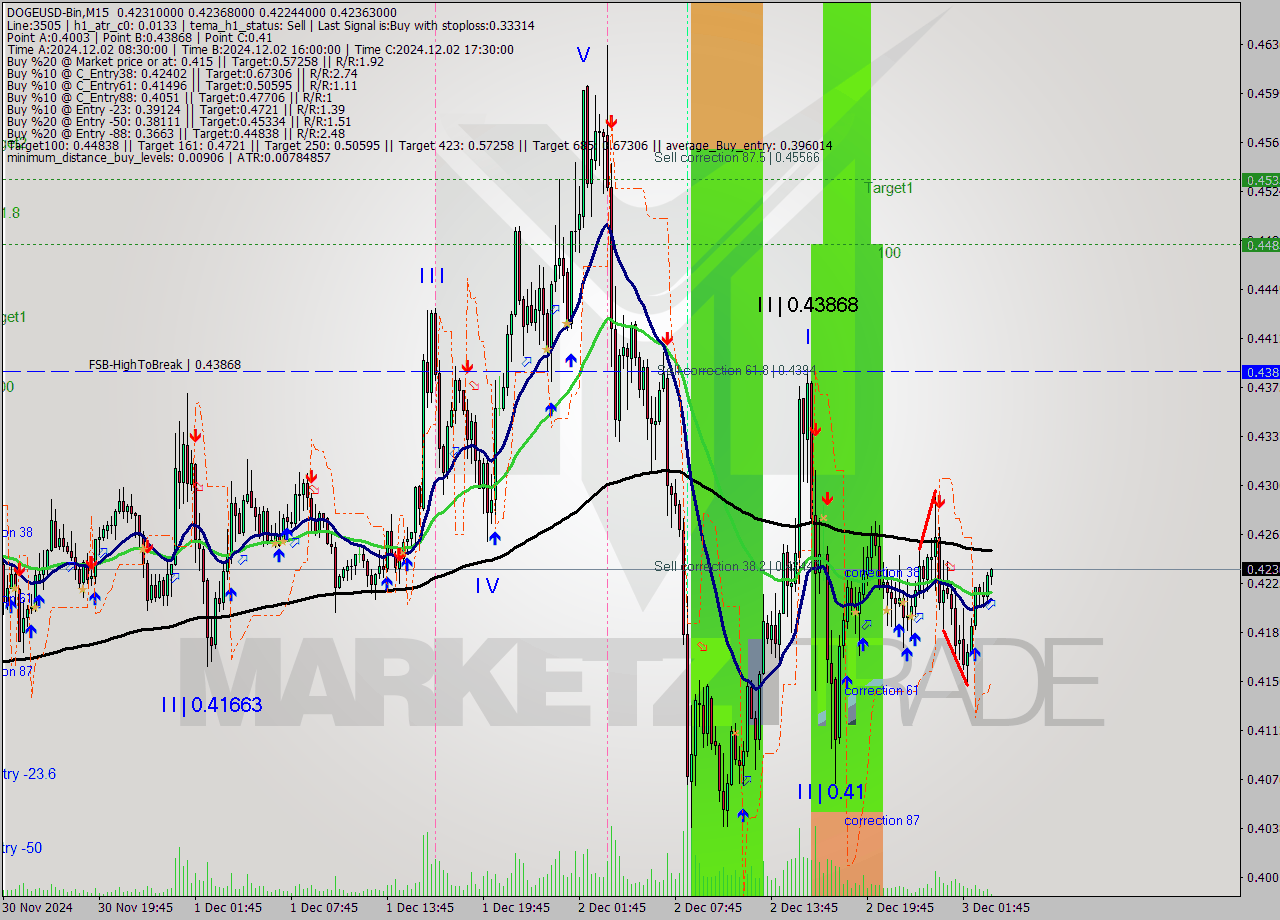Select the green 0.448 price tag on axis
This screenshot has height=920, width=1280.
(1259, 244)
